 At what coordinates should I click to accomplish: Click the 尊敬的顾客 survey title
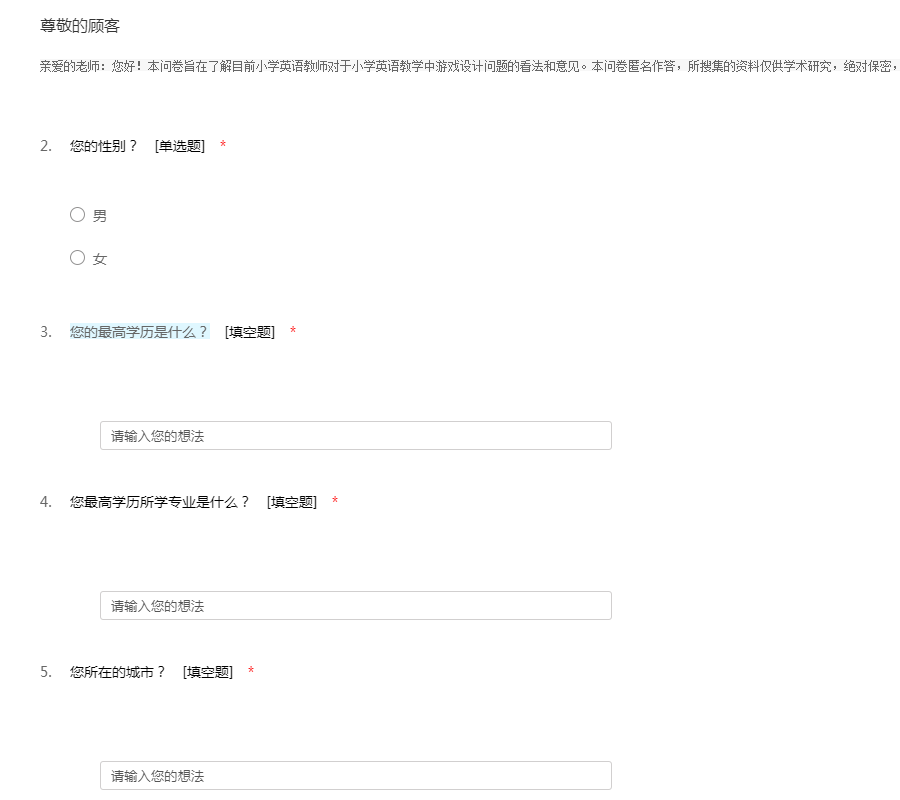tap(80, 26)
